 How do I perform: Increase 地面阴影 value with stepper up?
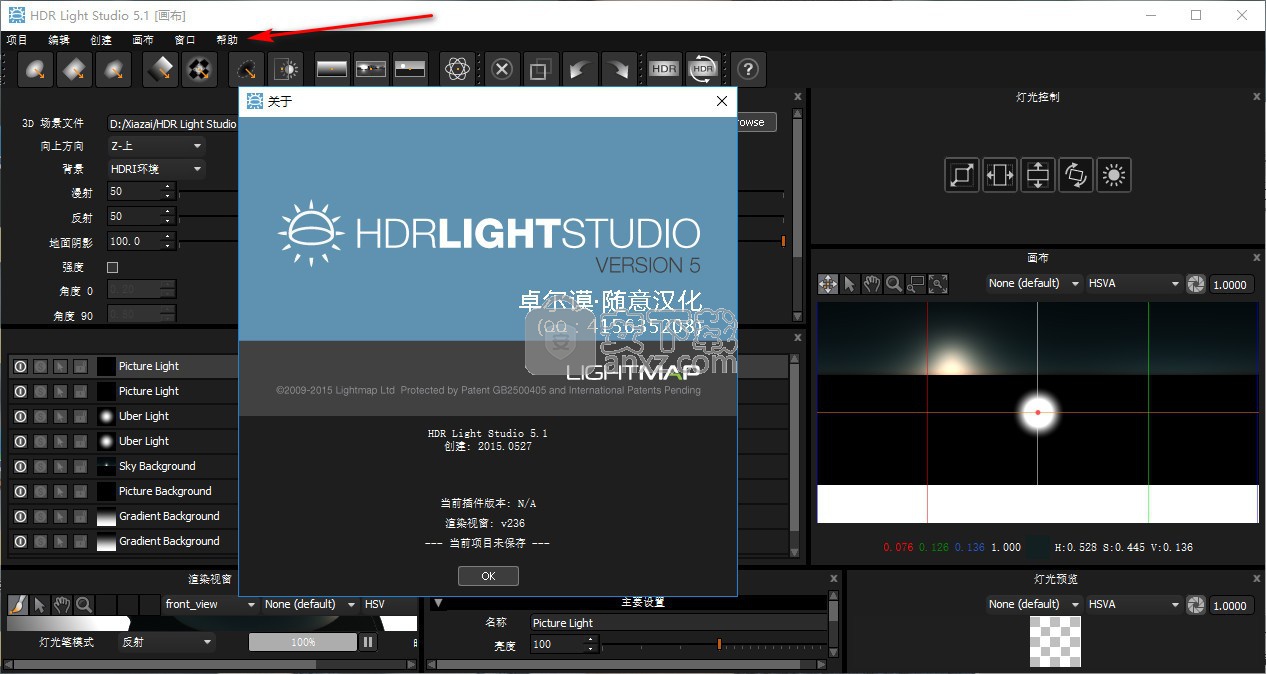tap(168, 237)
